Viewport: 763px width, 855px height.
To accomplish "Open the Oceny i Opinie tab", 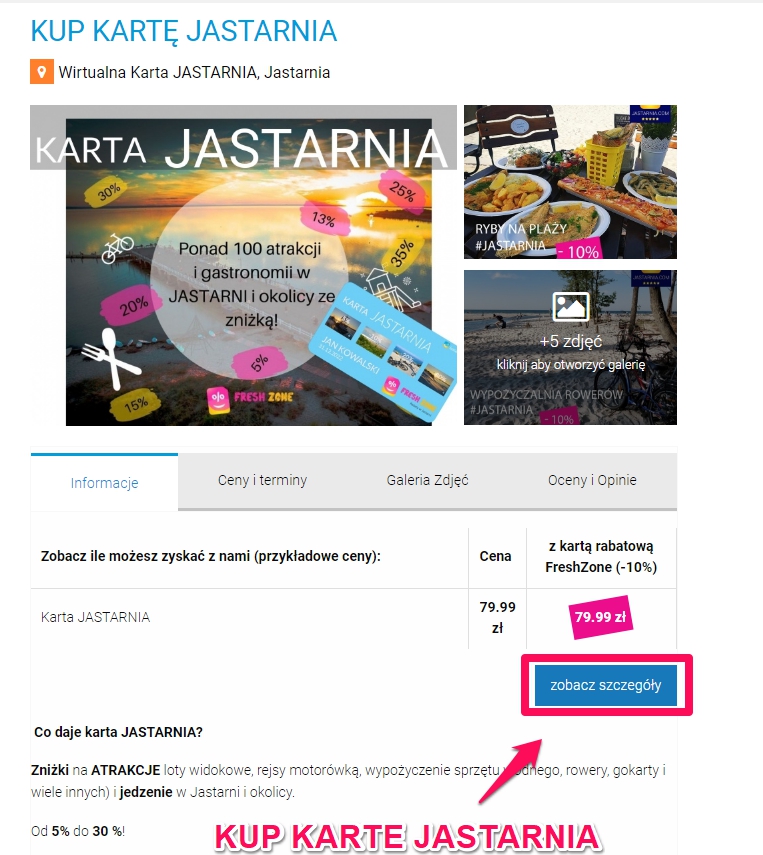I will click(x=592, y=480).
